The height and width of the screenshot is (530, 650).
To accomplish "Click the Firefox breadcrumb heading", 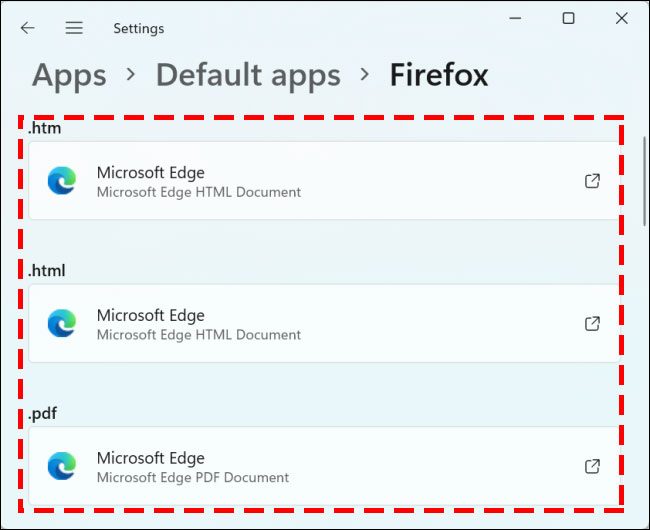I will 439,75.
